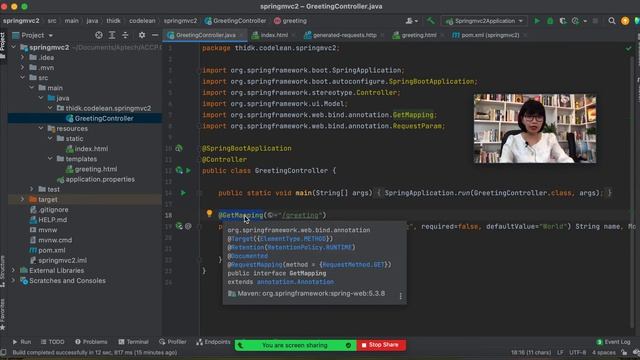Select pom.xml in project tree
This screenshot has height=360, width=640.
[47, 250]
